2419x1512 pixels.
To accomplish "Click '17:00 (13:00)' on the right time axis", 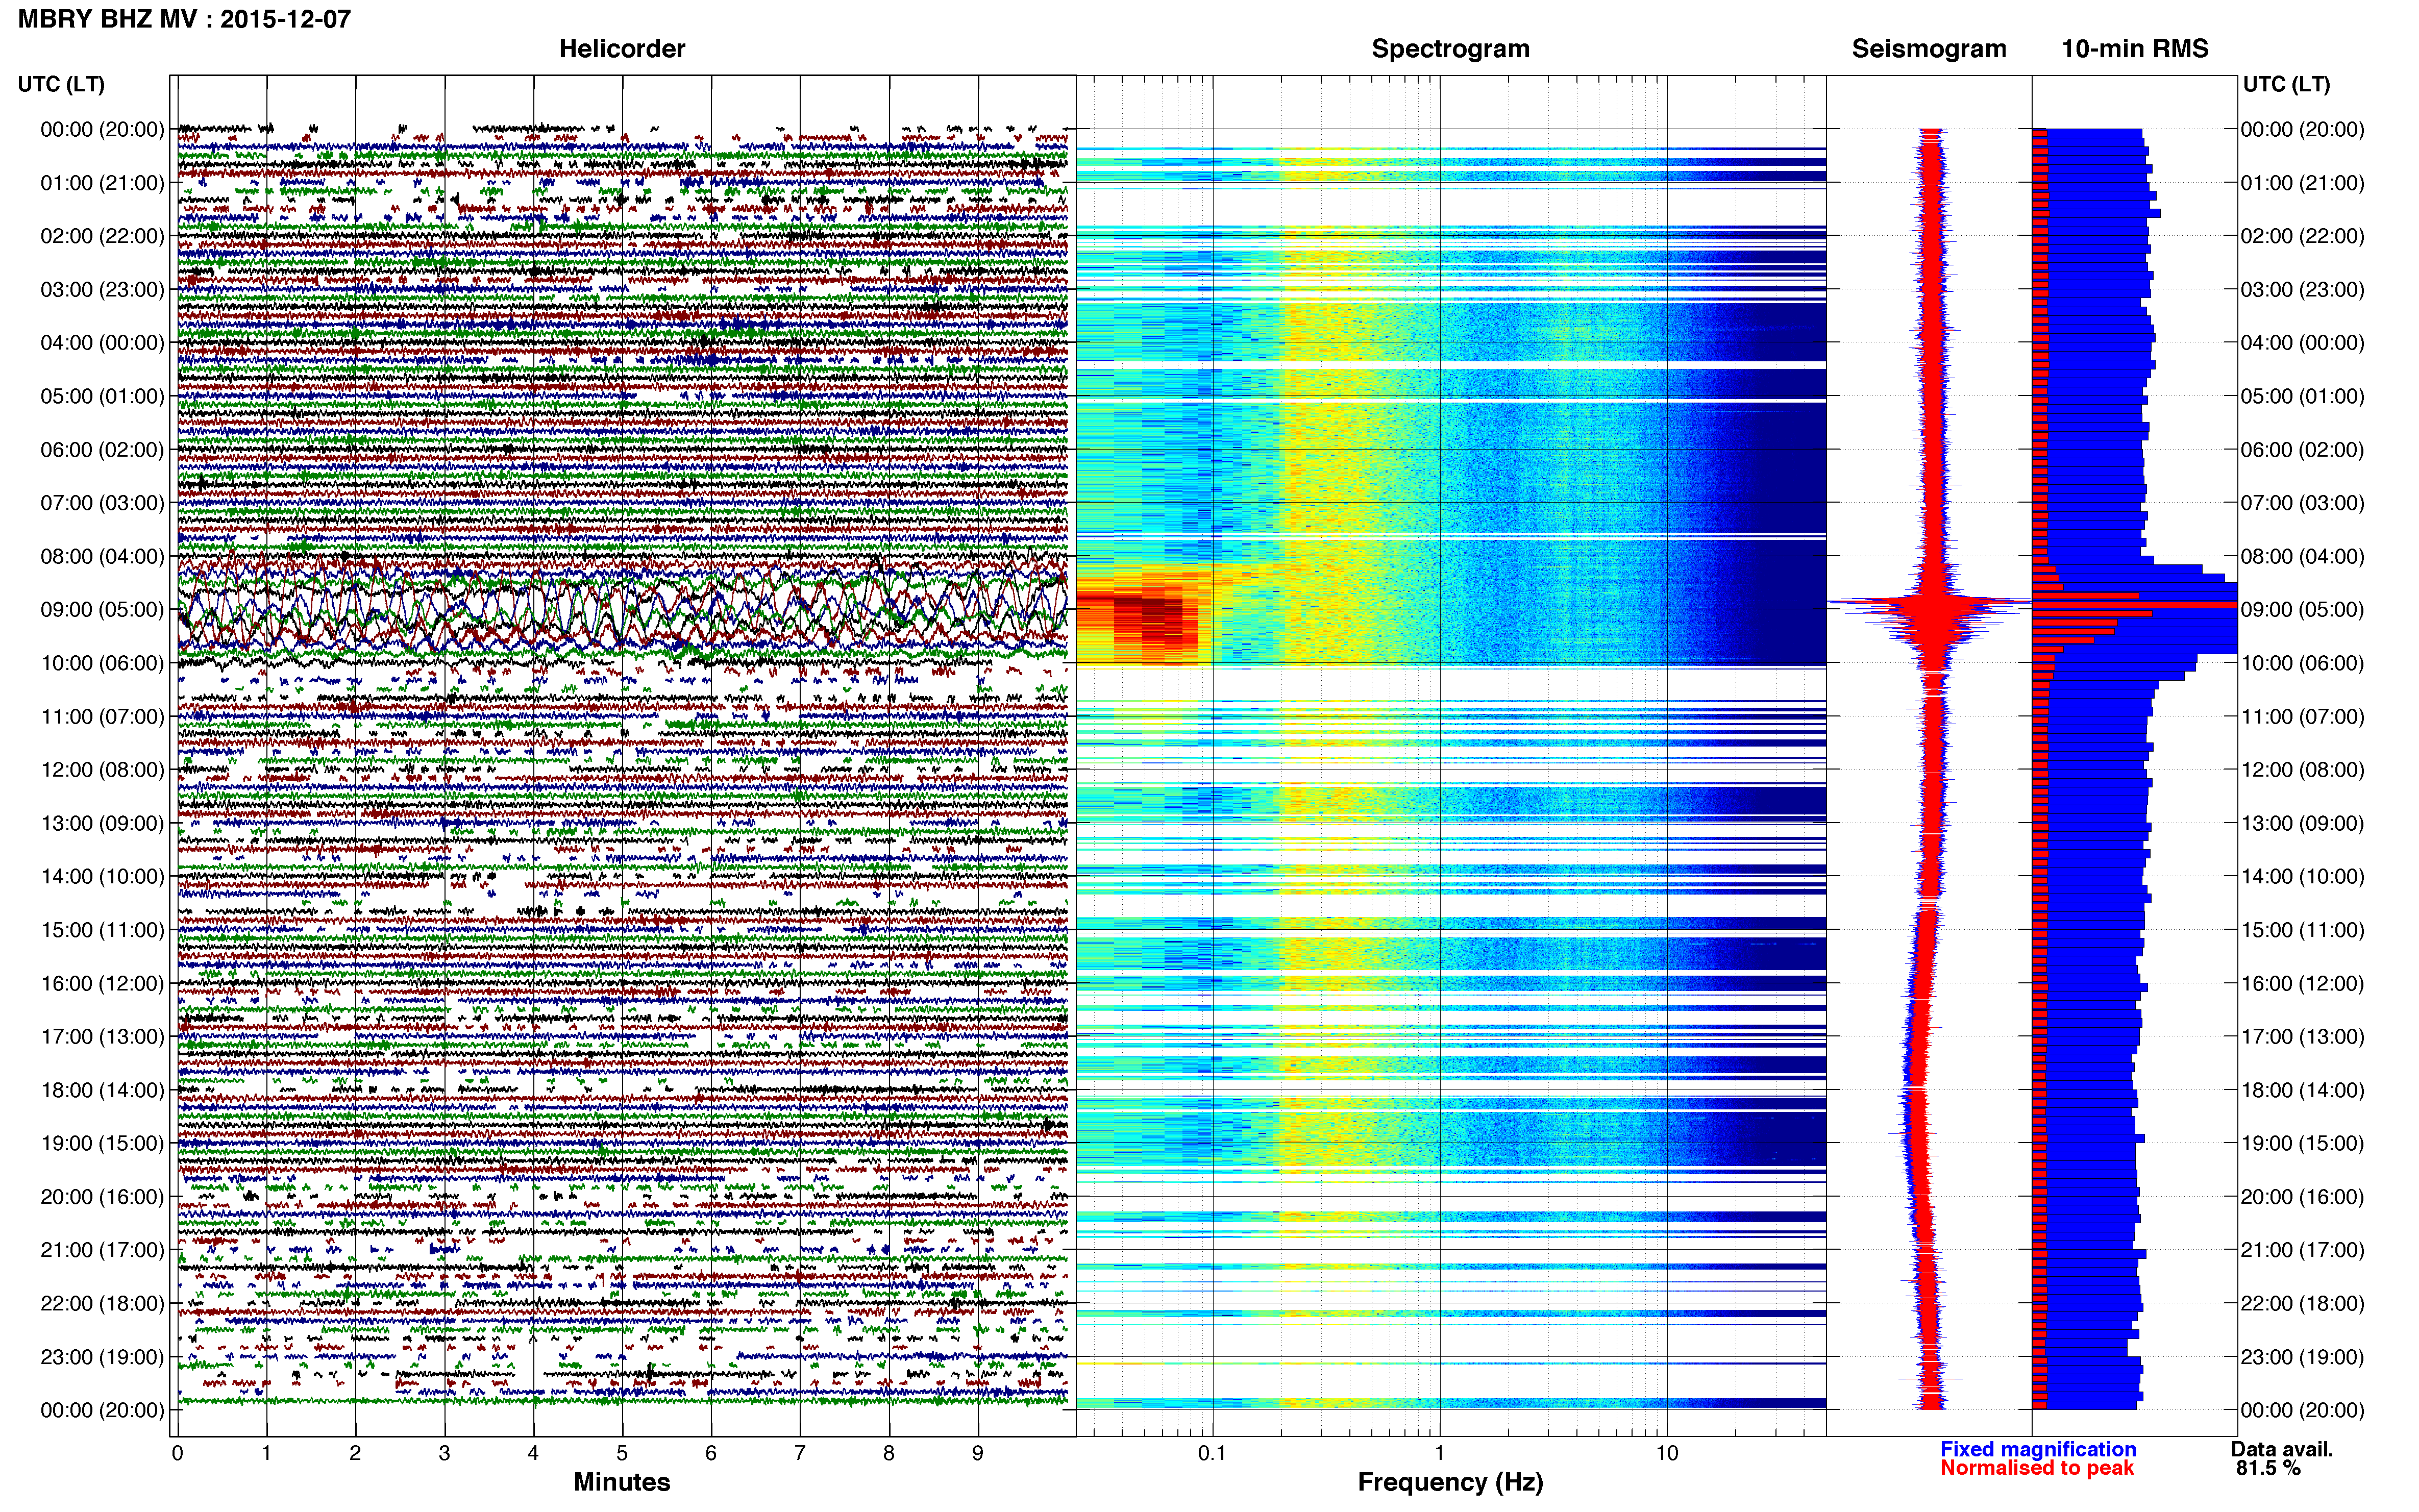I will 2303,1037.
